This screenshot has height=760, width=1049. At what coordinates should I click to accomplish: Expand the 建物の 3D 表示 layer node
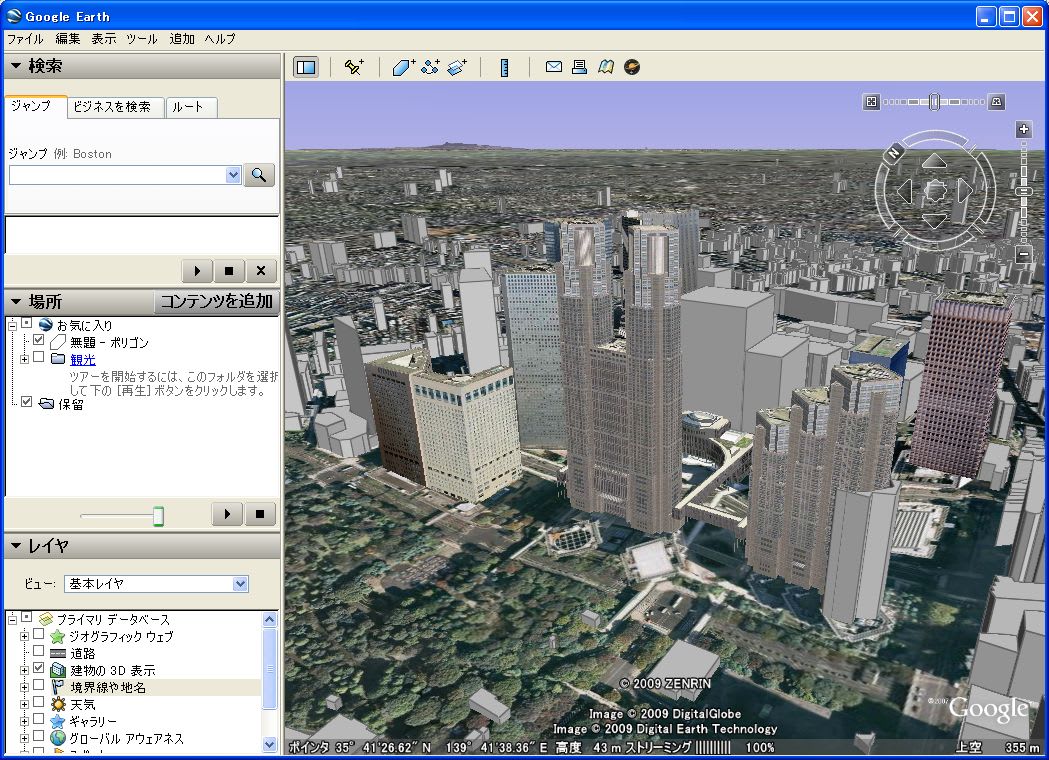[24, 670]
